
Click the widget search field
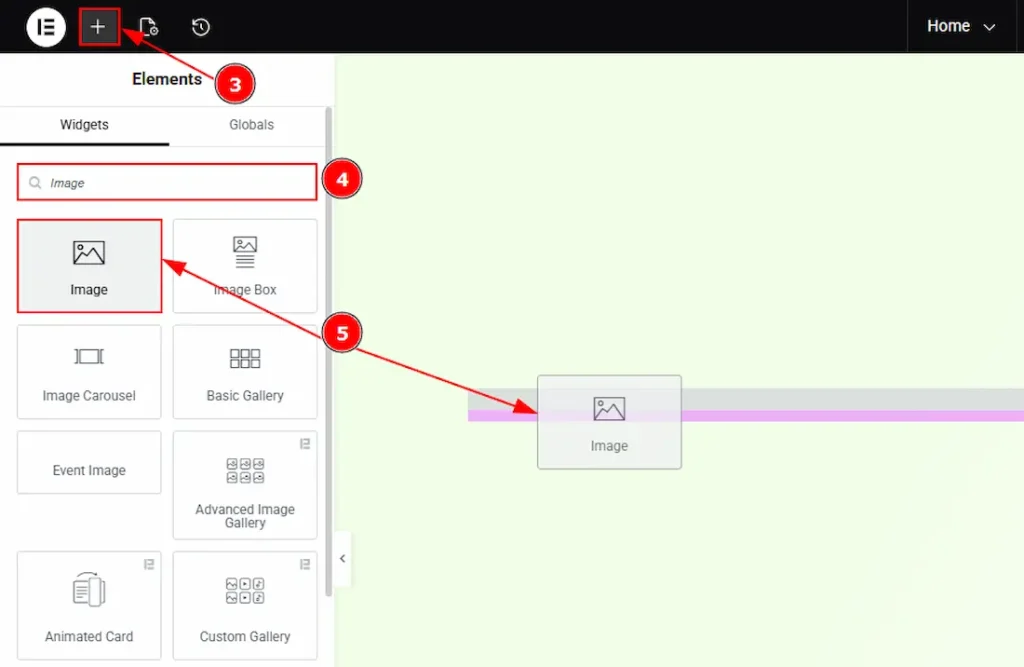tap(170, 183)
